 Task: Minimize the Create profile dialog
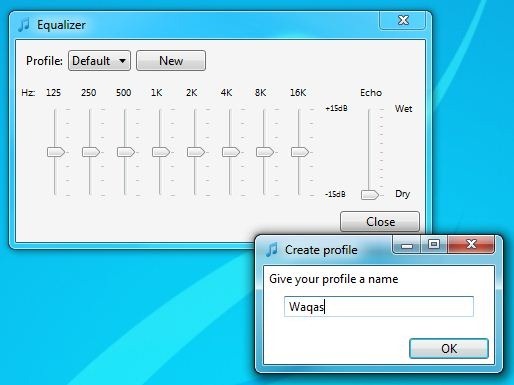[x=407, y=245]
